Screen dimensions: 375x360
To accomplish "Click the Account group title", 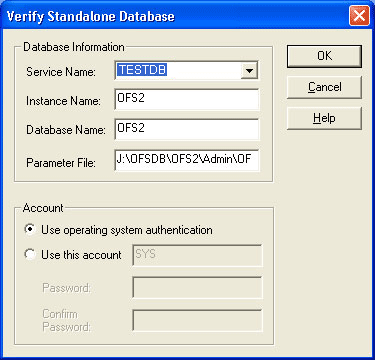I will [43, 208].
